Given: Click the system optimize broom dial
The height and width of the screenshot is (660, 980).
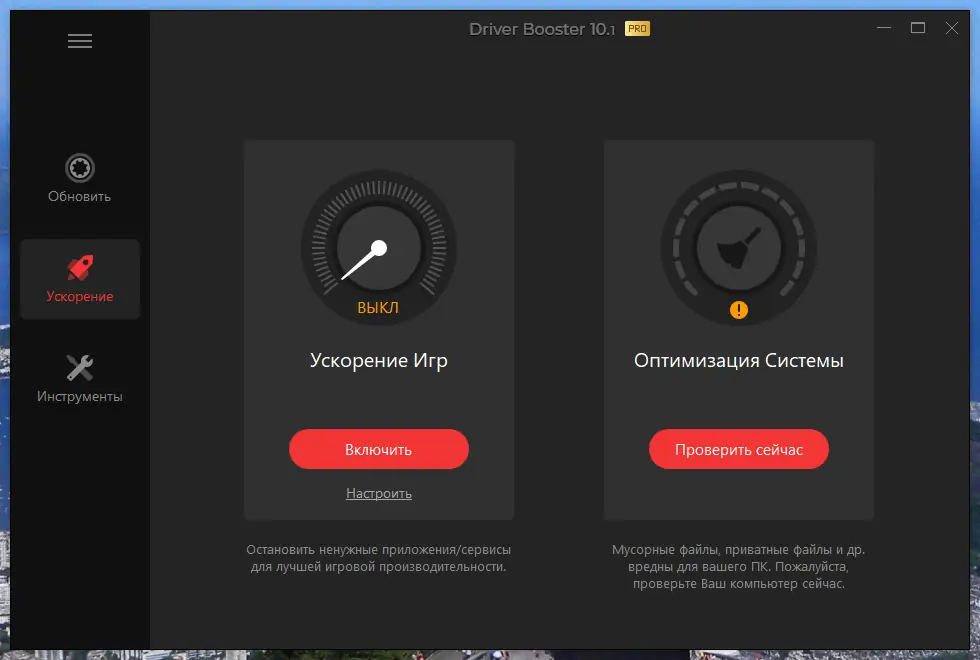Looking at the screenshot, I should [739, 248].
